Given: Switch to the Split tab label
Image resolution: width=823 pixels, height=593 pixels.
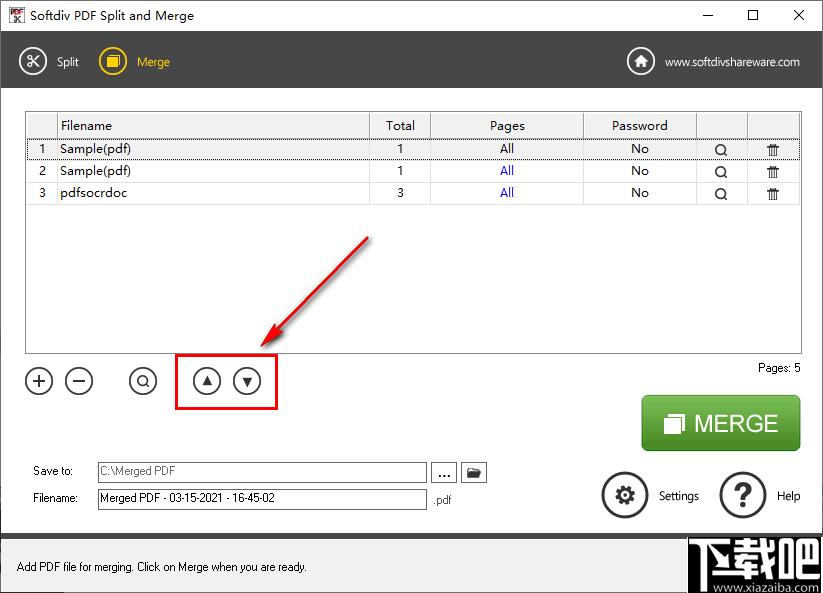Looking at the screenshot, I should (x=68, y=62).
